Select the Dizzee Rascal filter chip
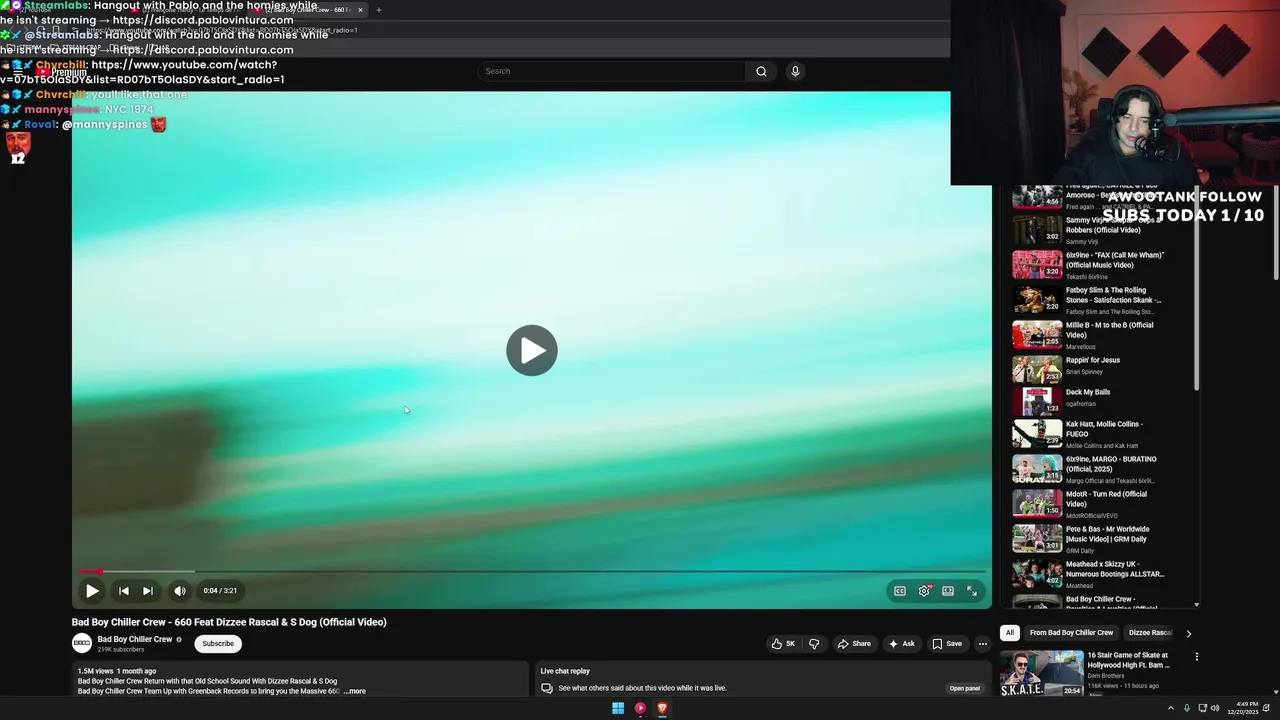 tap(1150, 633)
